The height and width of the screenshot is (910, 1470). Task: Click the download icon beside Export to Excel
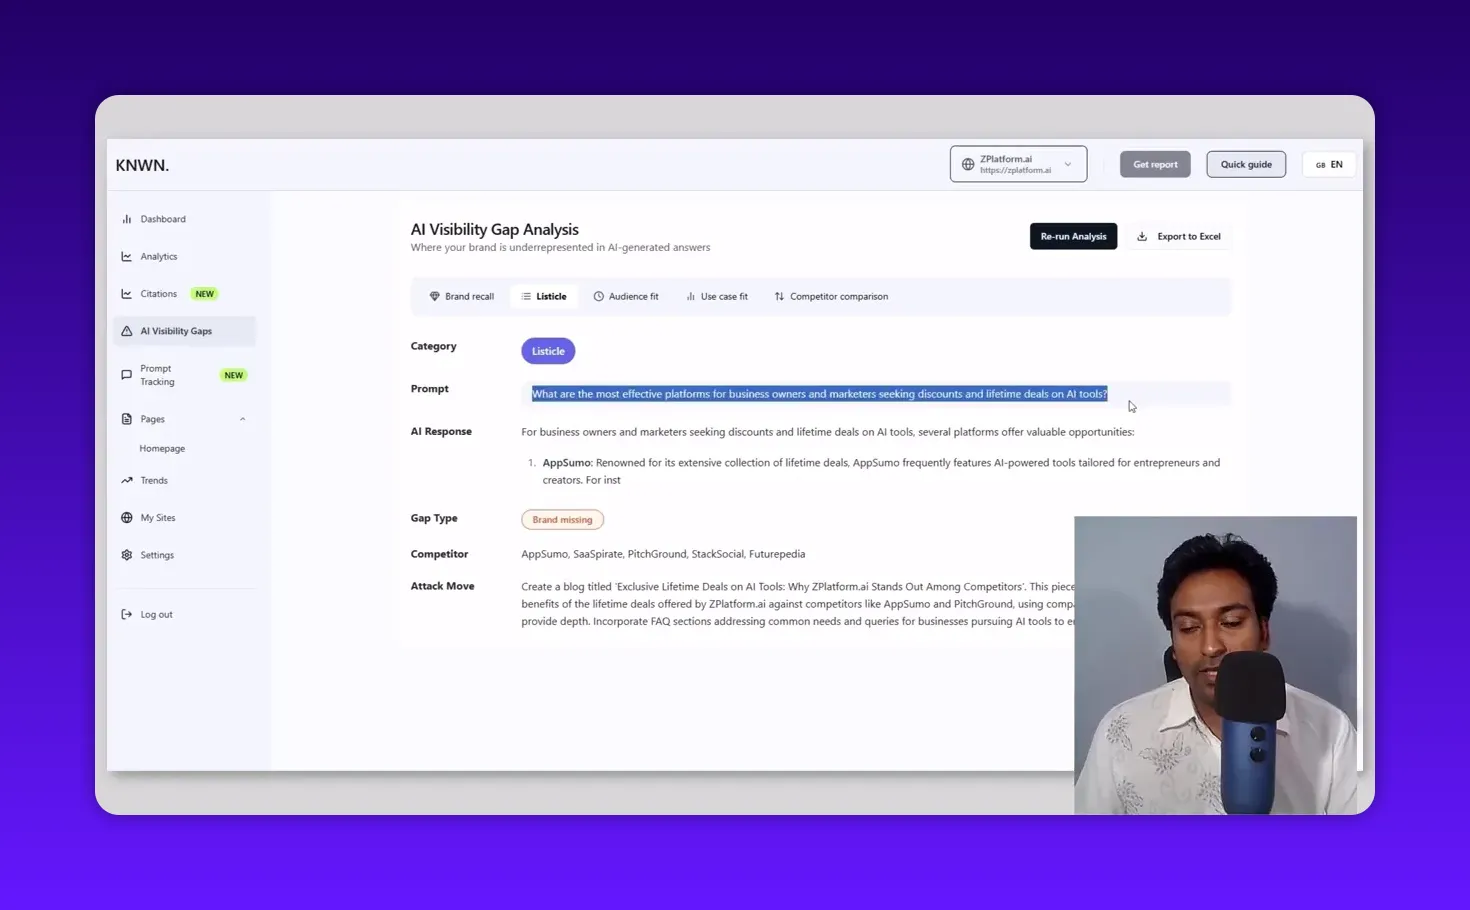(1141, 236)
